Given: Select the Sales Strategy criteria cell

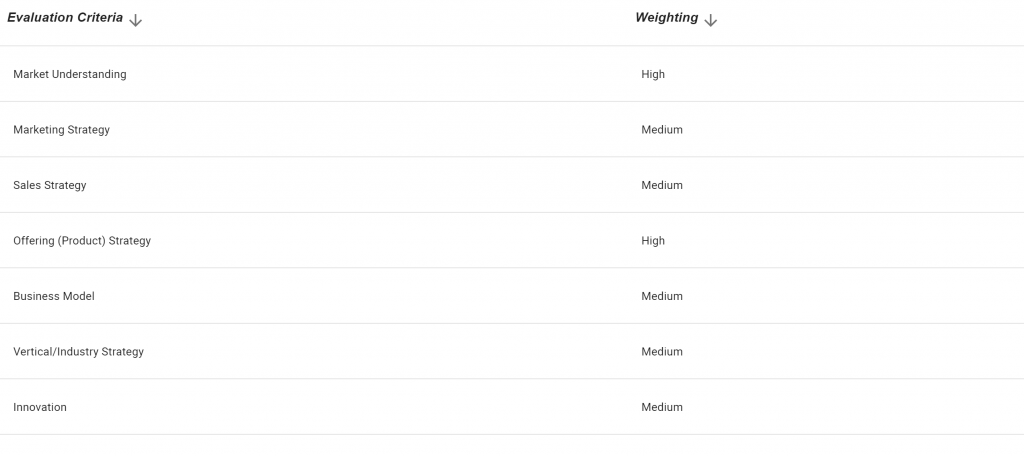Looking at the screenshot, I should pyautogui.click(x=50, y=186).
